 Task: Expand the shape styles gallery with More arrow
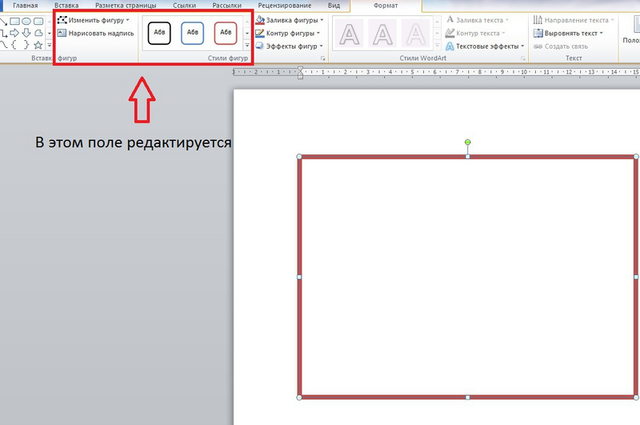(x=247, y=45)
